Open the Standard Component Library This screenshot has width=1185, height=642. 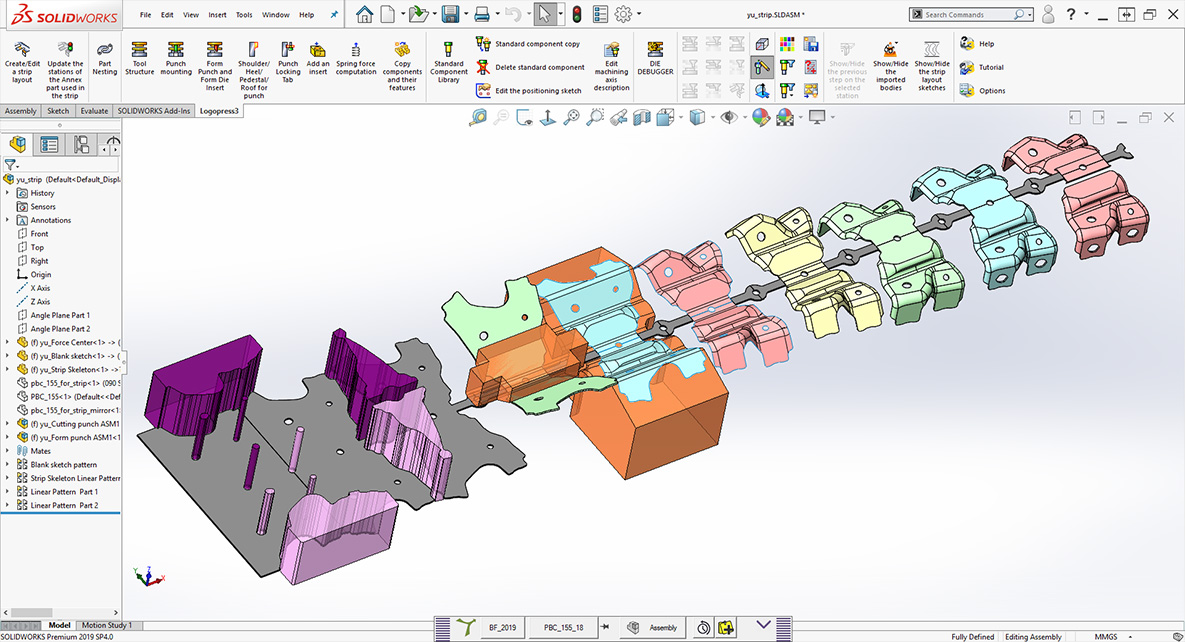pyautogui.click(x=448, y=62)
